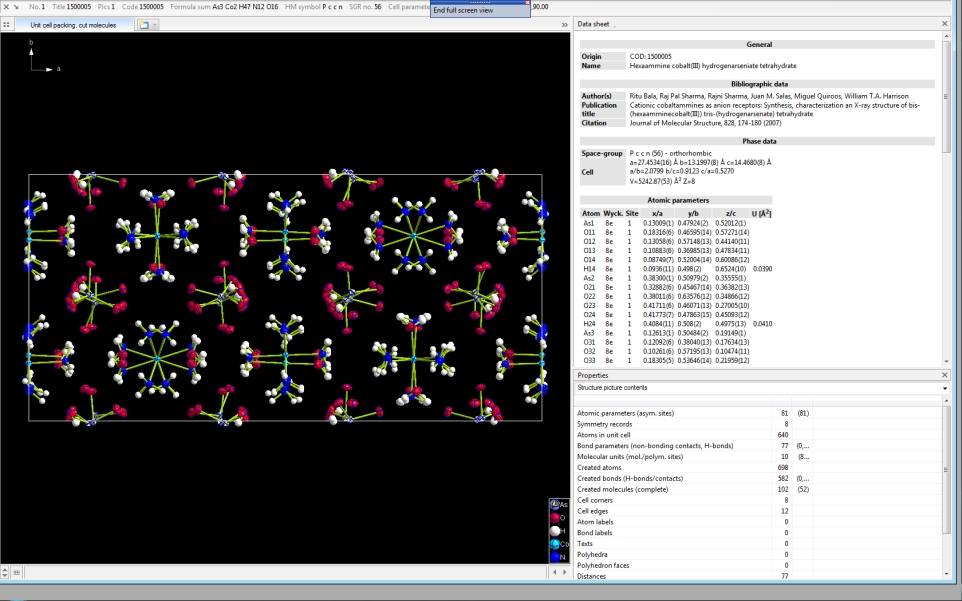Click the blue N atom legend sphere
Screen dimensions: 962x601
tap(553, 557)
